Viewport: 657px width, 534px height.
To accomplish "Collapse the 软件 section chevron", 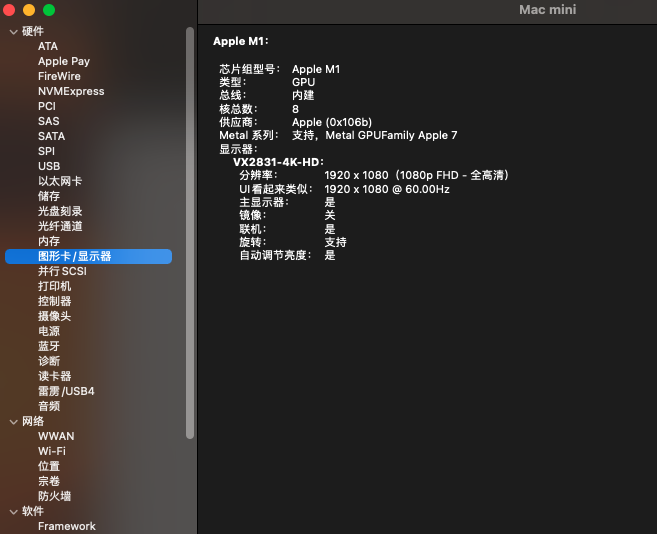I will click(13, 511).
